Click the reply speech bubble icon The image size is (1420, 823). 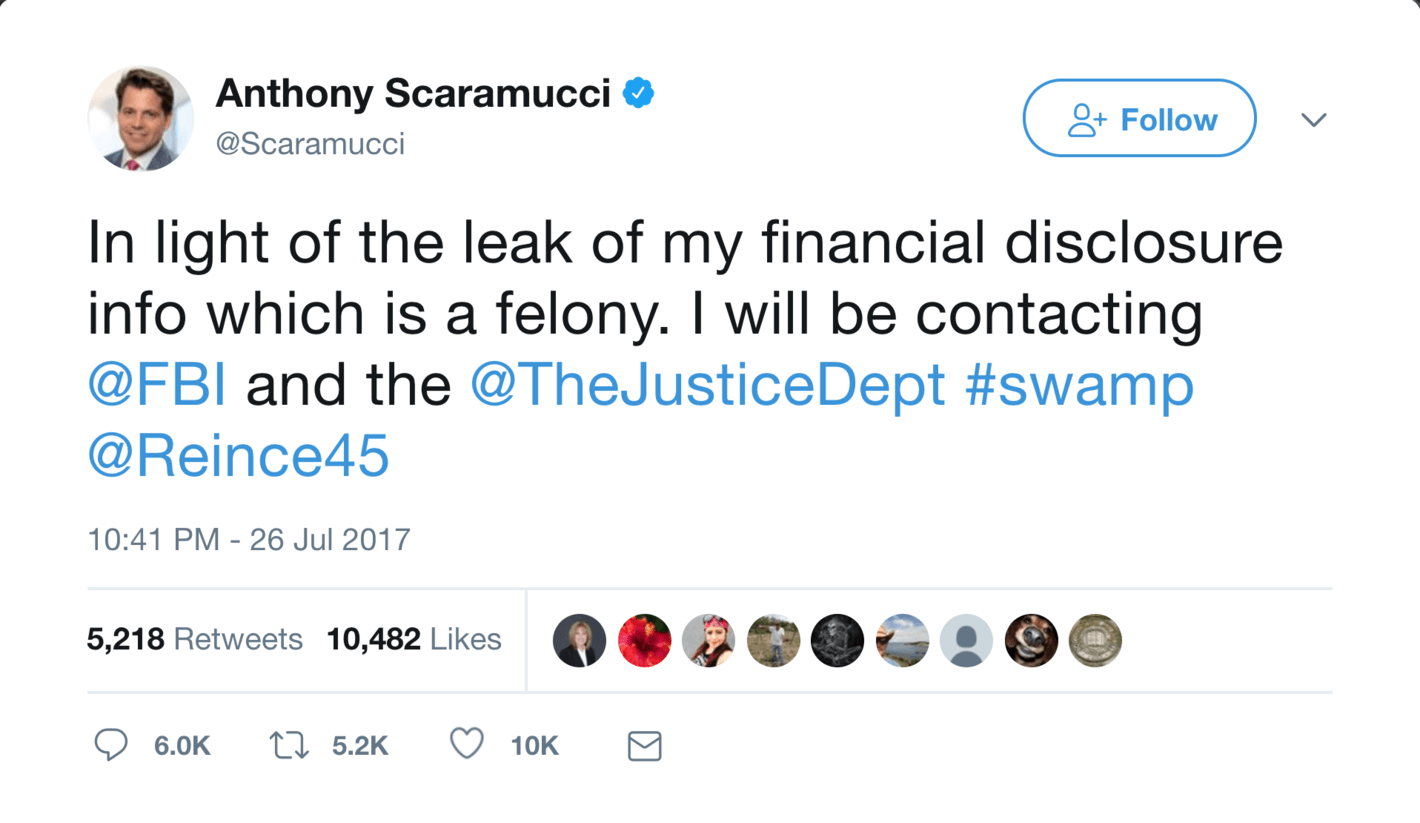pyautogui.click(x=111, y=745)
